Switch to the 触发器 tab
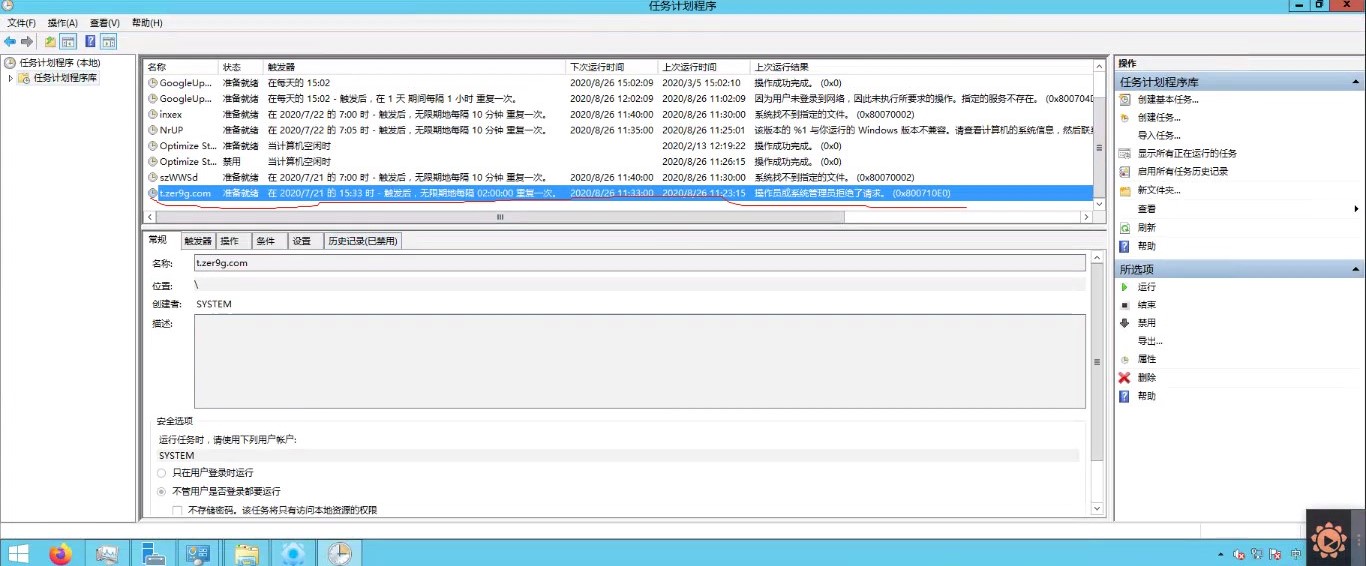The height and width of the screenshot is (566, 1366). [x=198, y=241]
